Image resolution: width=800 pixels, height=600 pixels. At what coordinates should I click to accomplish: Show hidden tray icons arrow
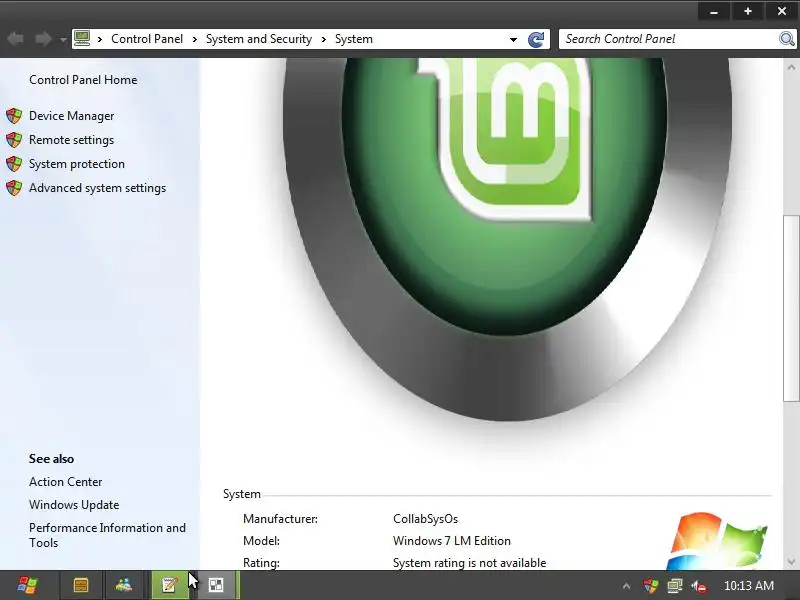pyautogui.click(x=627, y=586)
